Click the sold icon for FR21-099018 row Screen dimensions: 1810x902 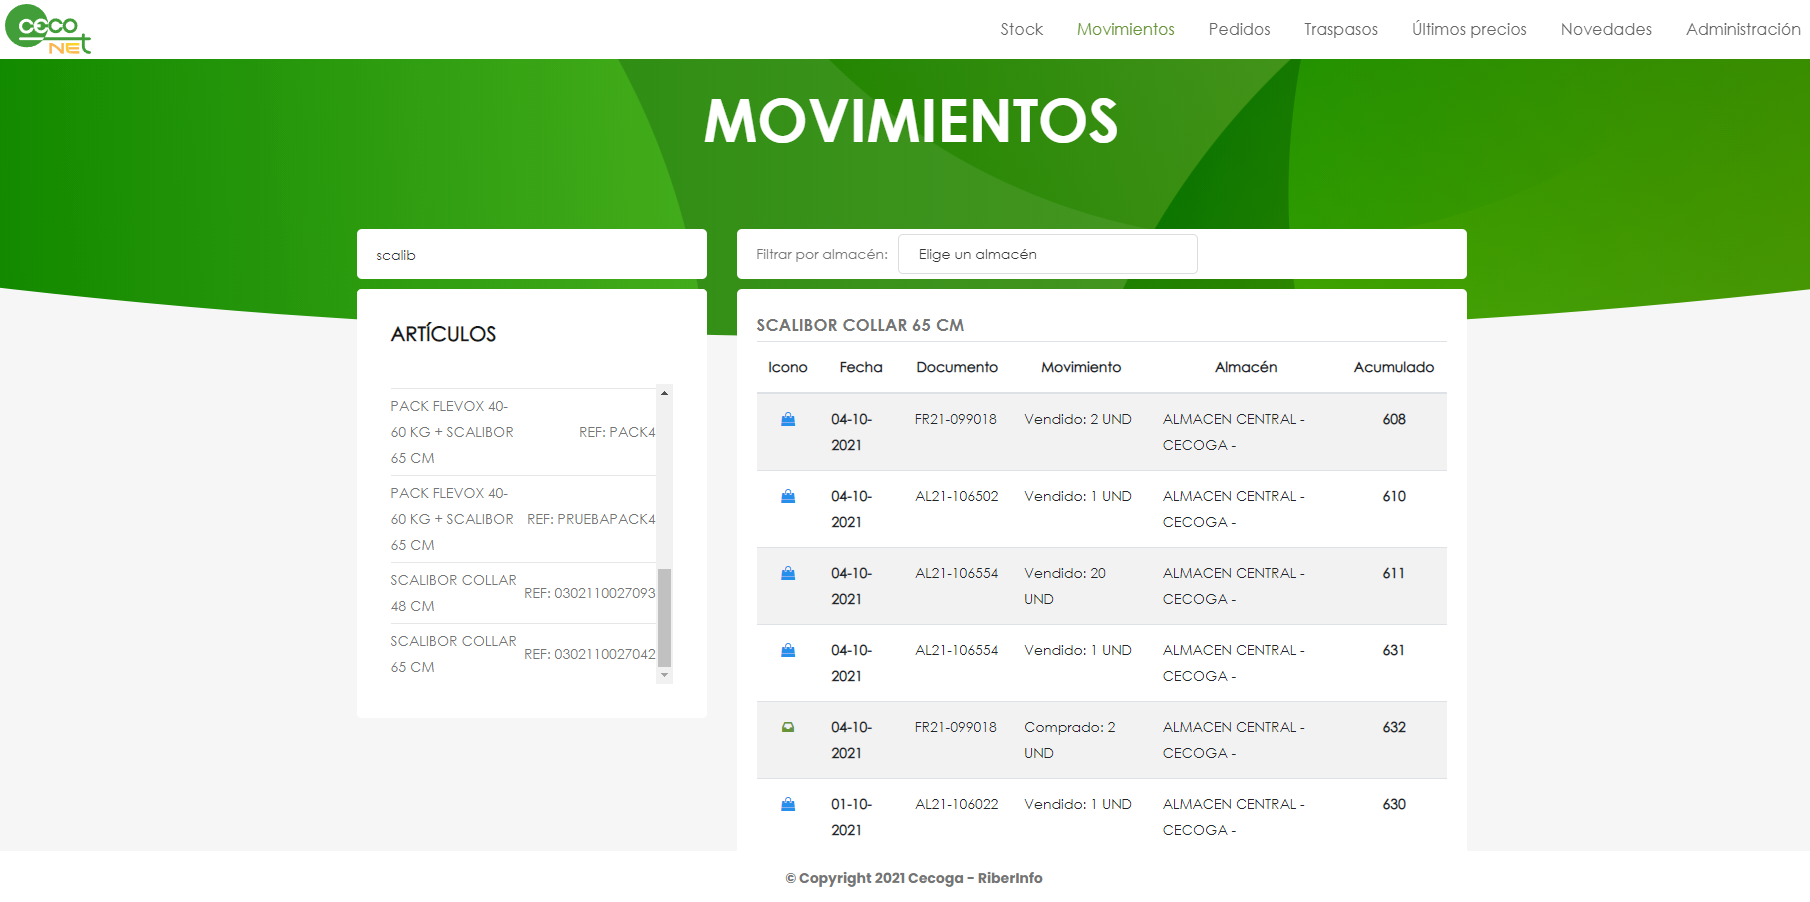coord(788,420)
